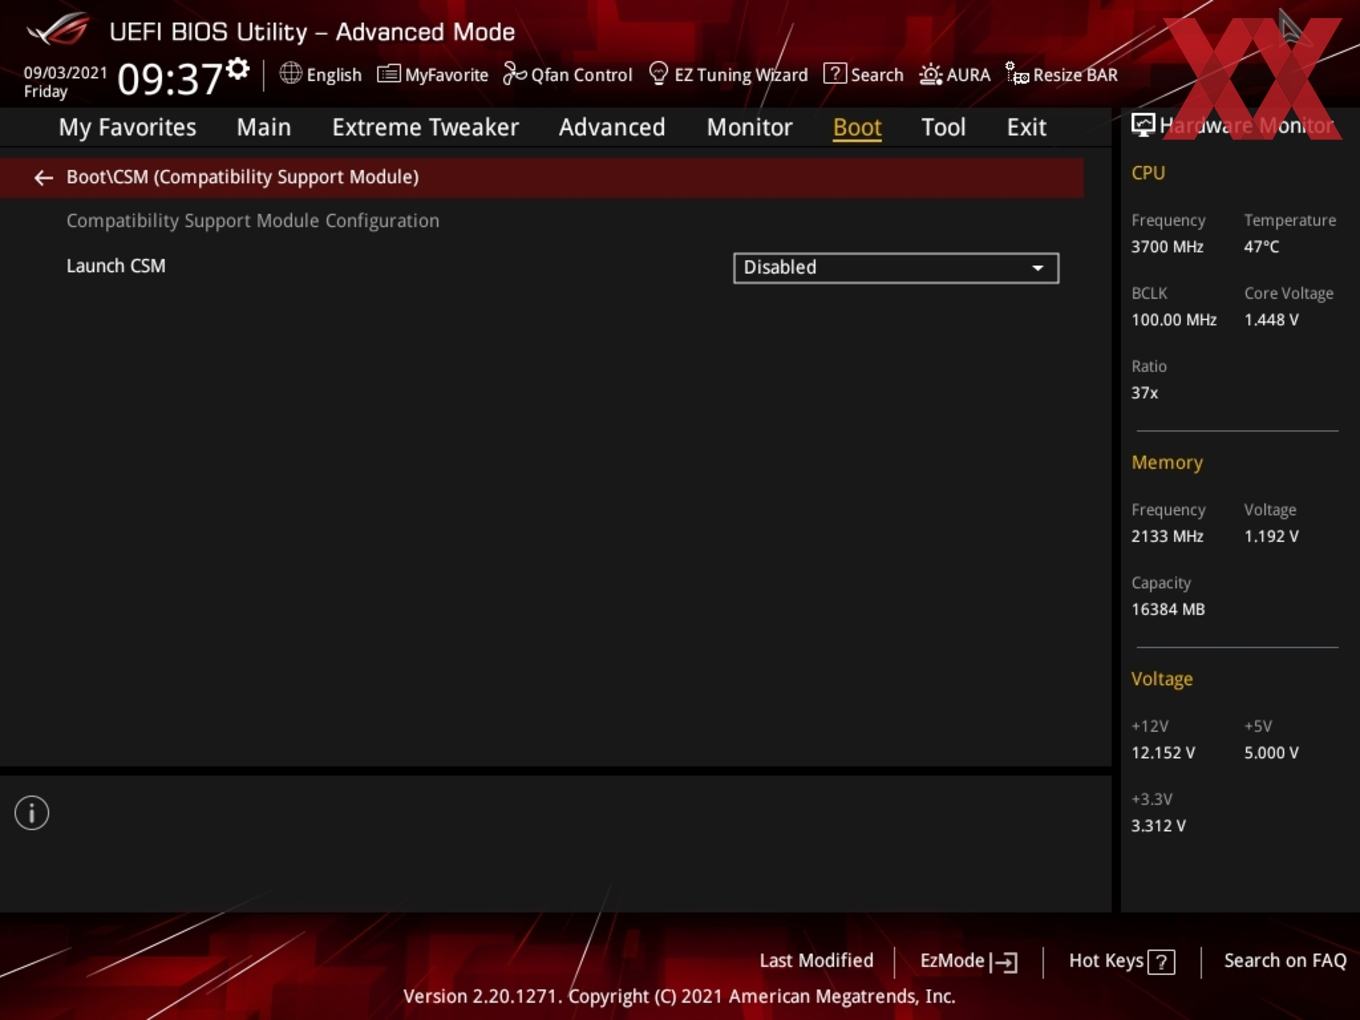This screenshot has width=1360, height=1020.
Task: Click the Qfan Control fan icon
Action: [514, 73]
